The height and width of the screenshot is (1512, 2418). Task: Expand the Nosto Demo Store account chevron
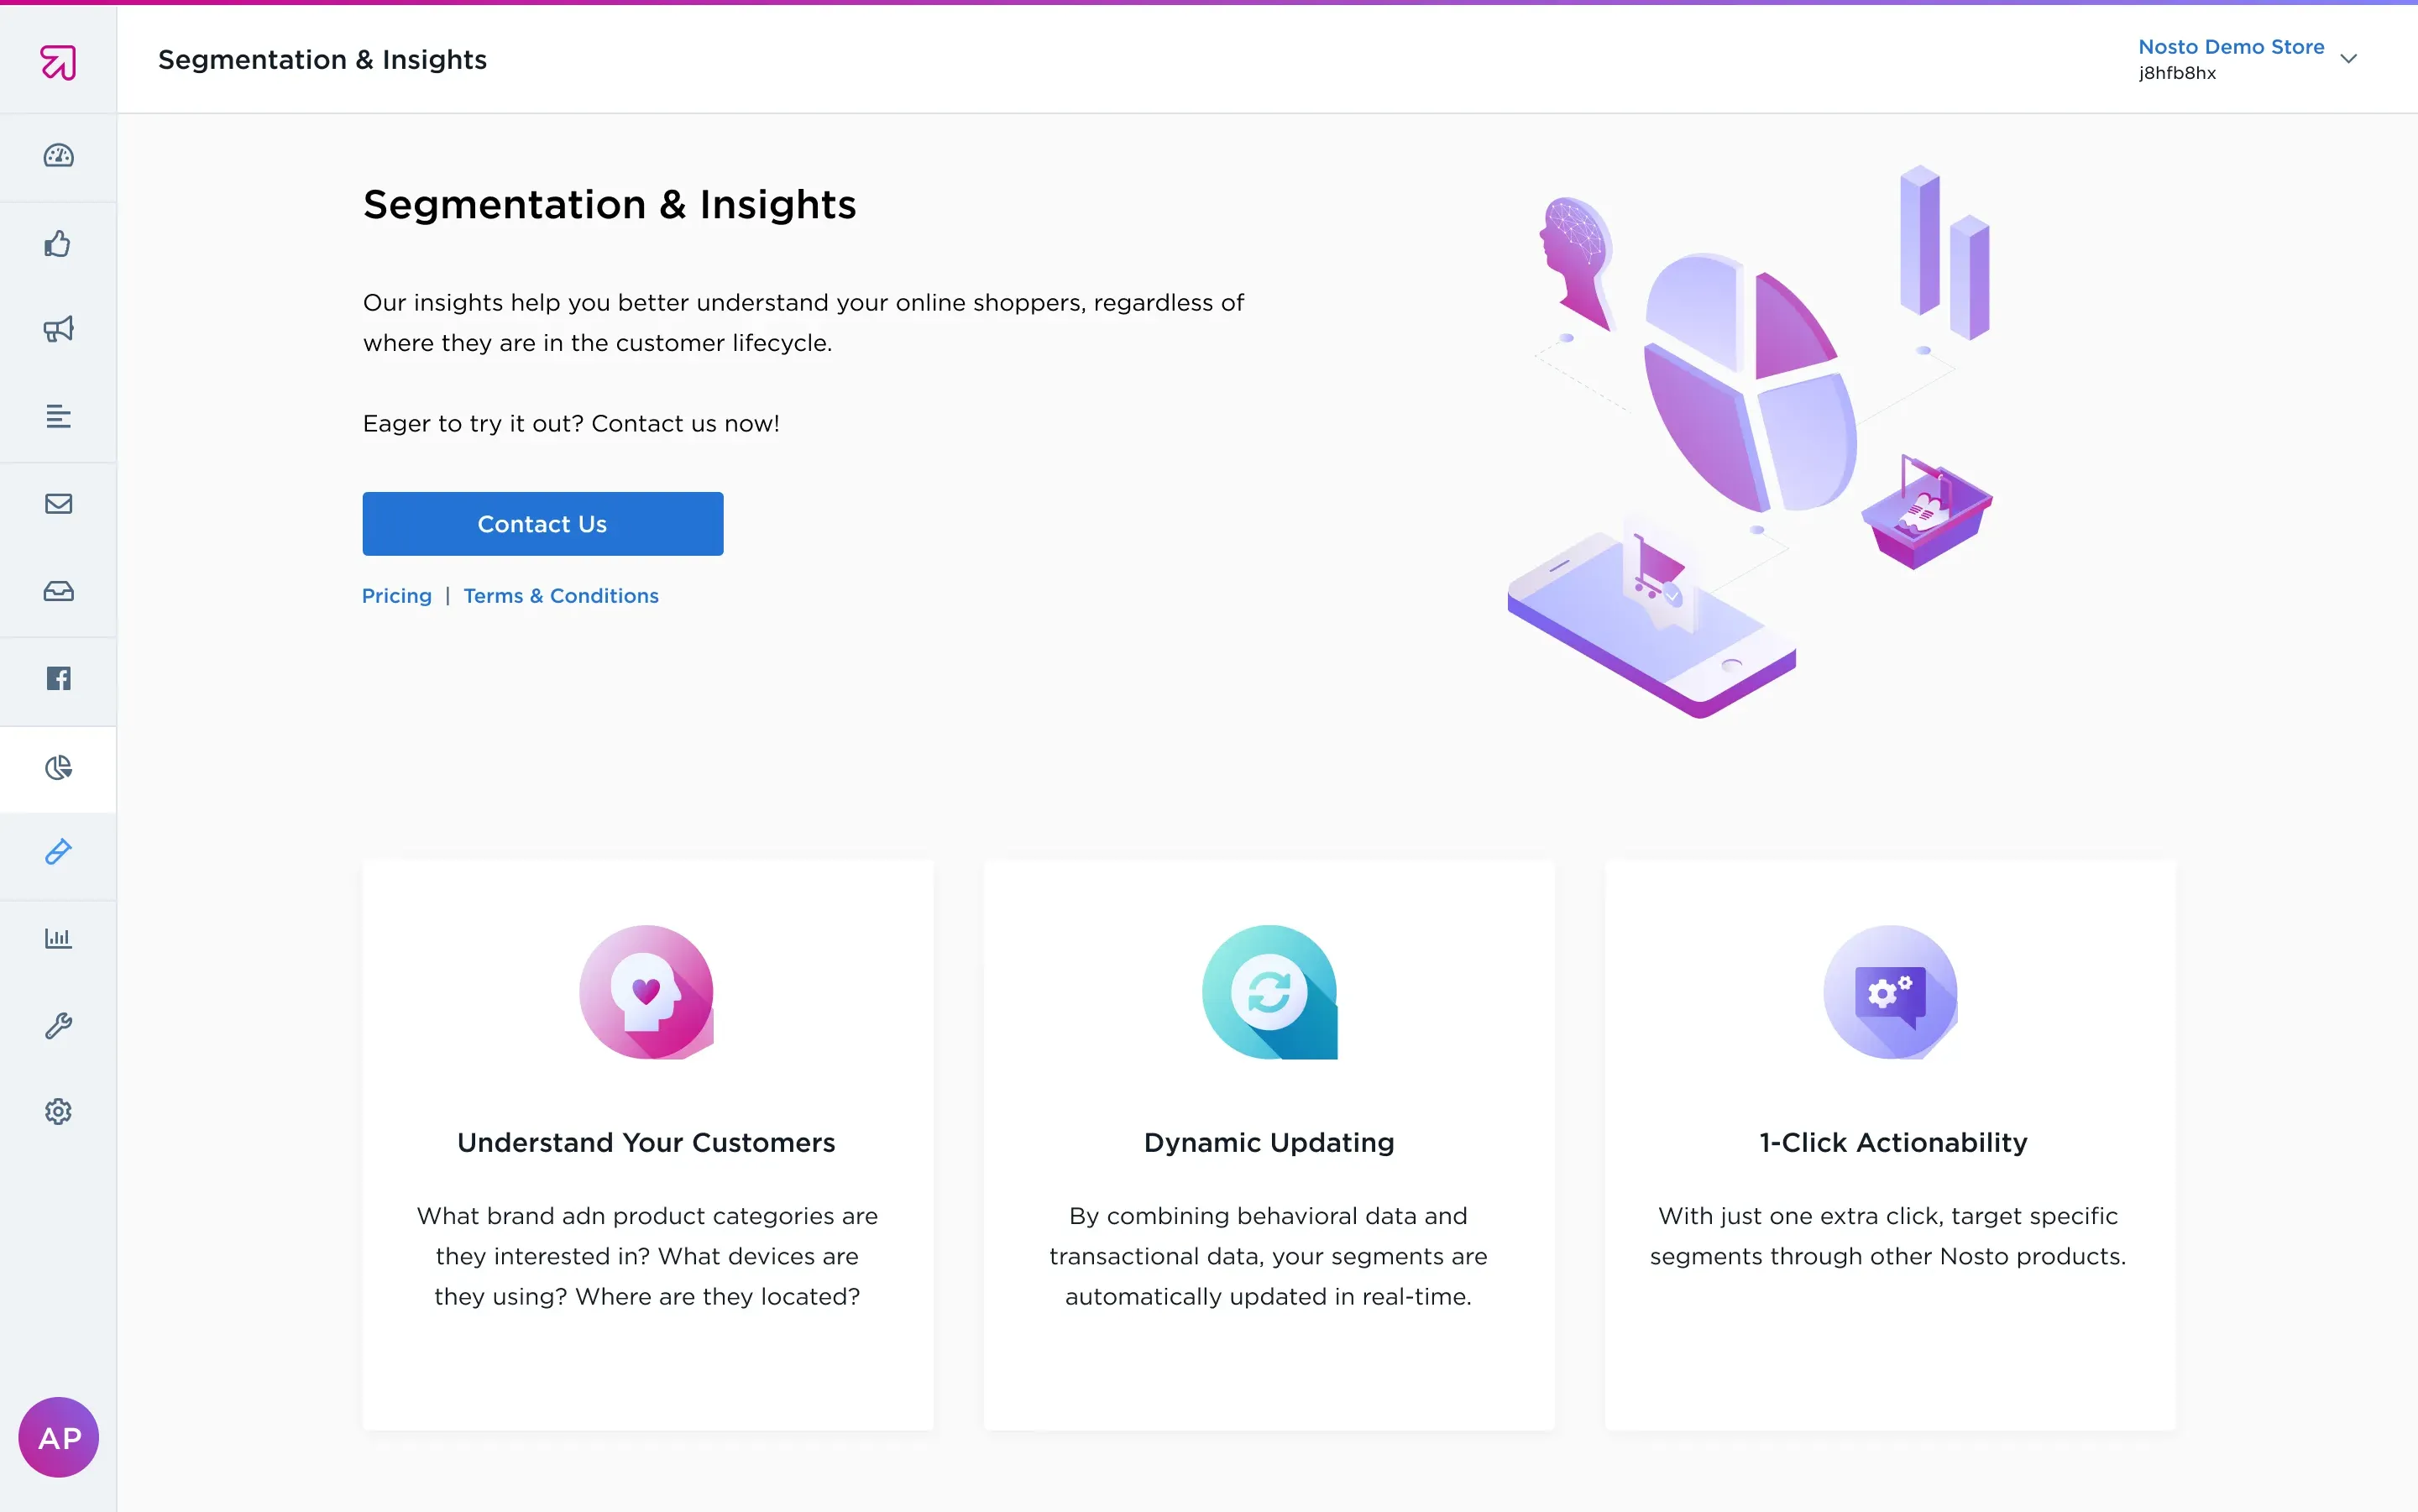[2349, 59]
